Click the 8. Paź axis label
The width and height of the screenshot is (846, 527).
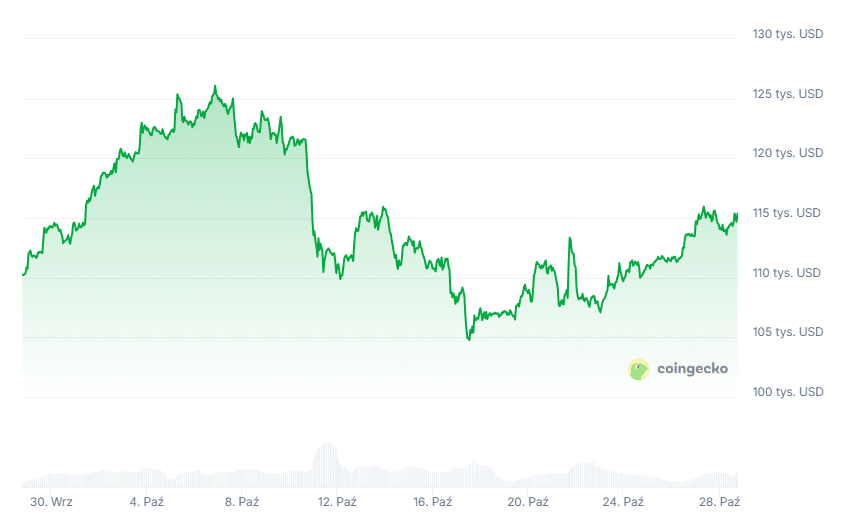(x=242, y=502)
